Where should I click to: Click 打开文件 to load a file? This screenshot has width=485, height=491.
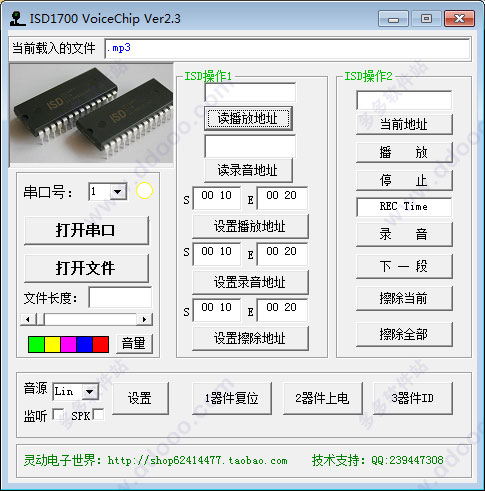pyautogui.click(x=86, y=268)
